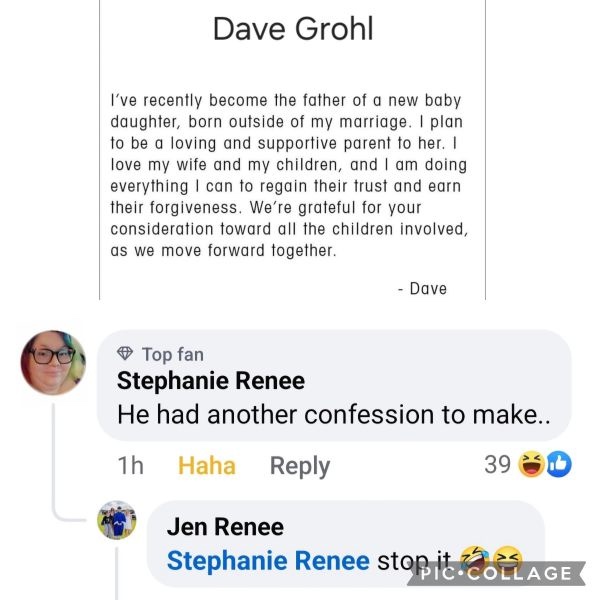Click the Dave Grohl heading

pos(293,29)
